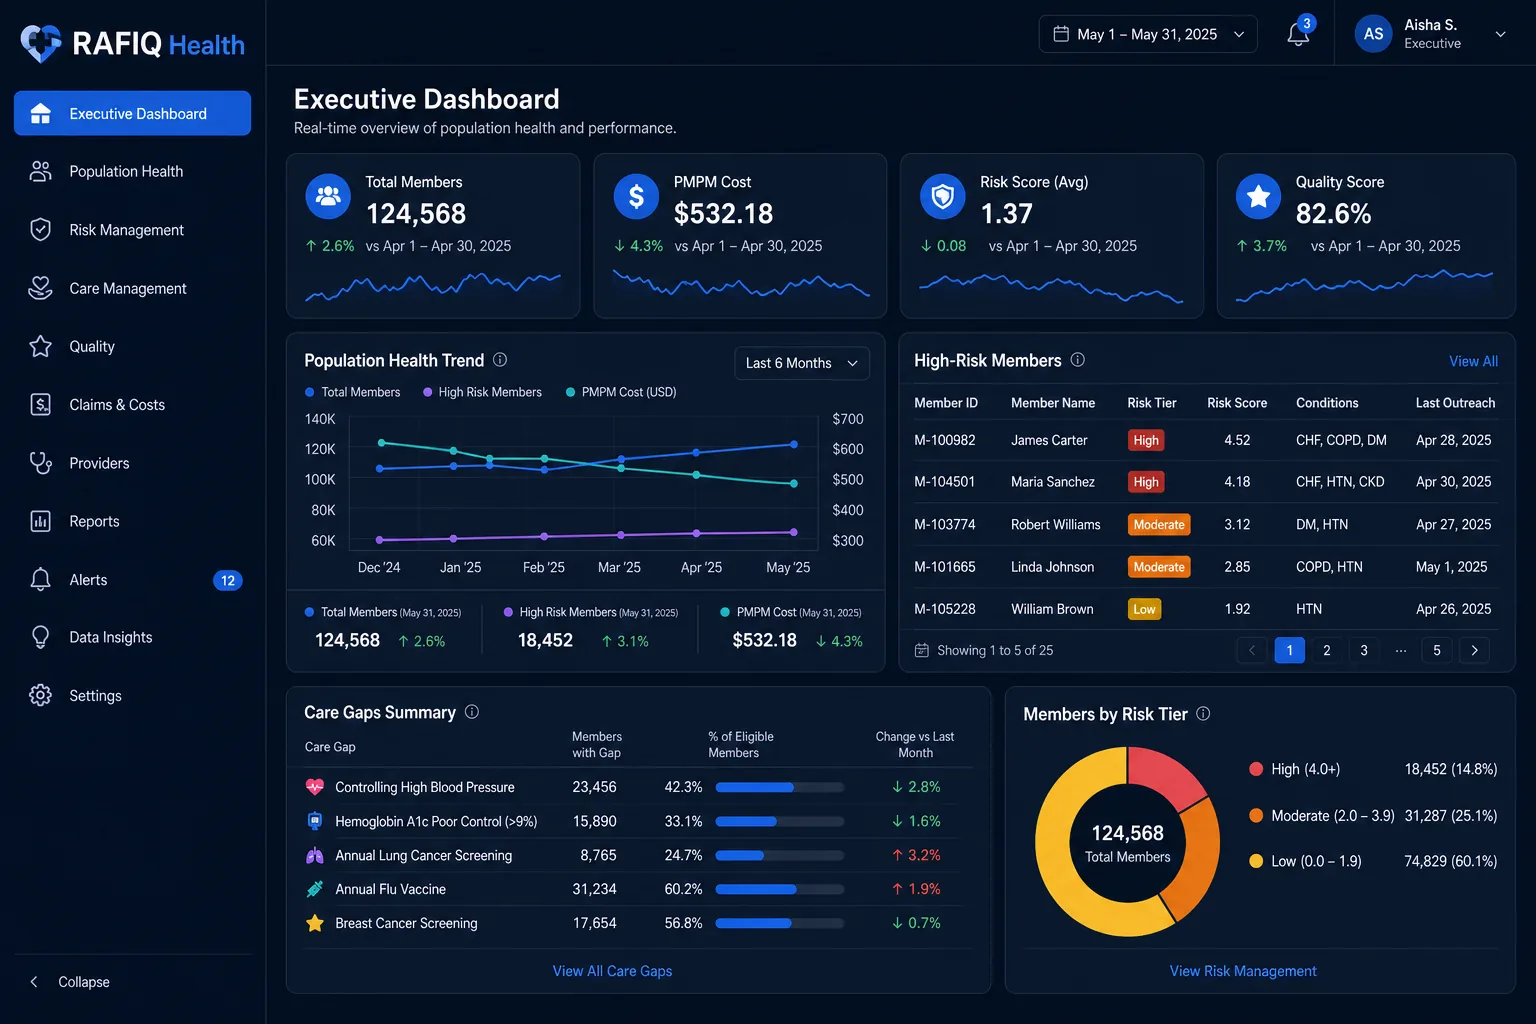Open the notifications bell icon
Image resolution: width=1536 pixels, height=1024 pixels.
pyautogui.click(x=1298, y=34)
